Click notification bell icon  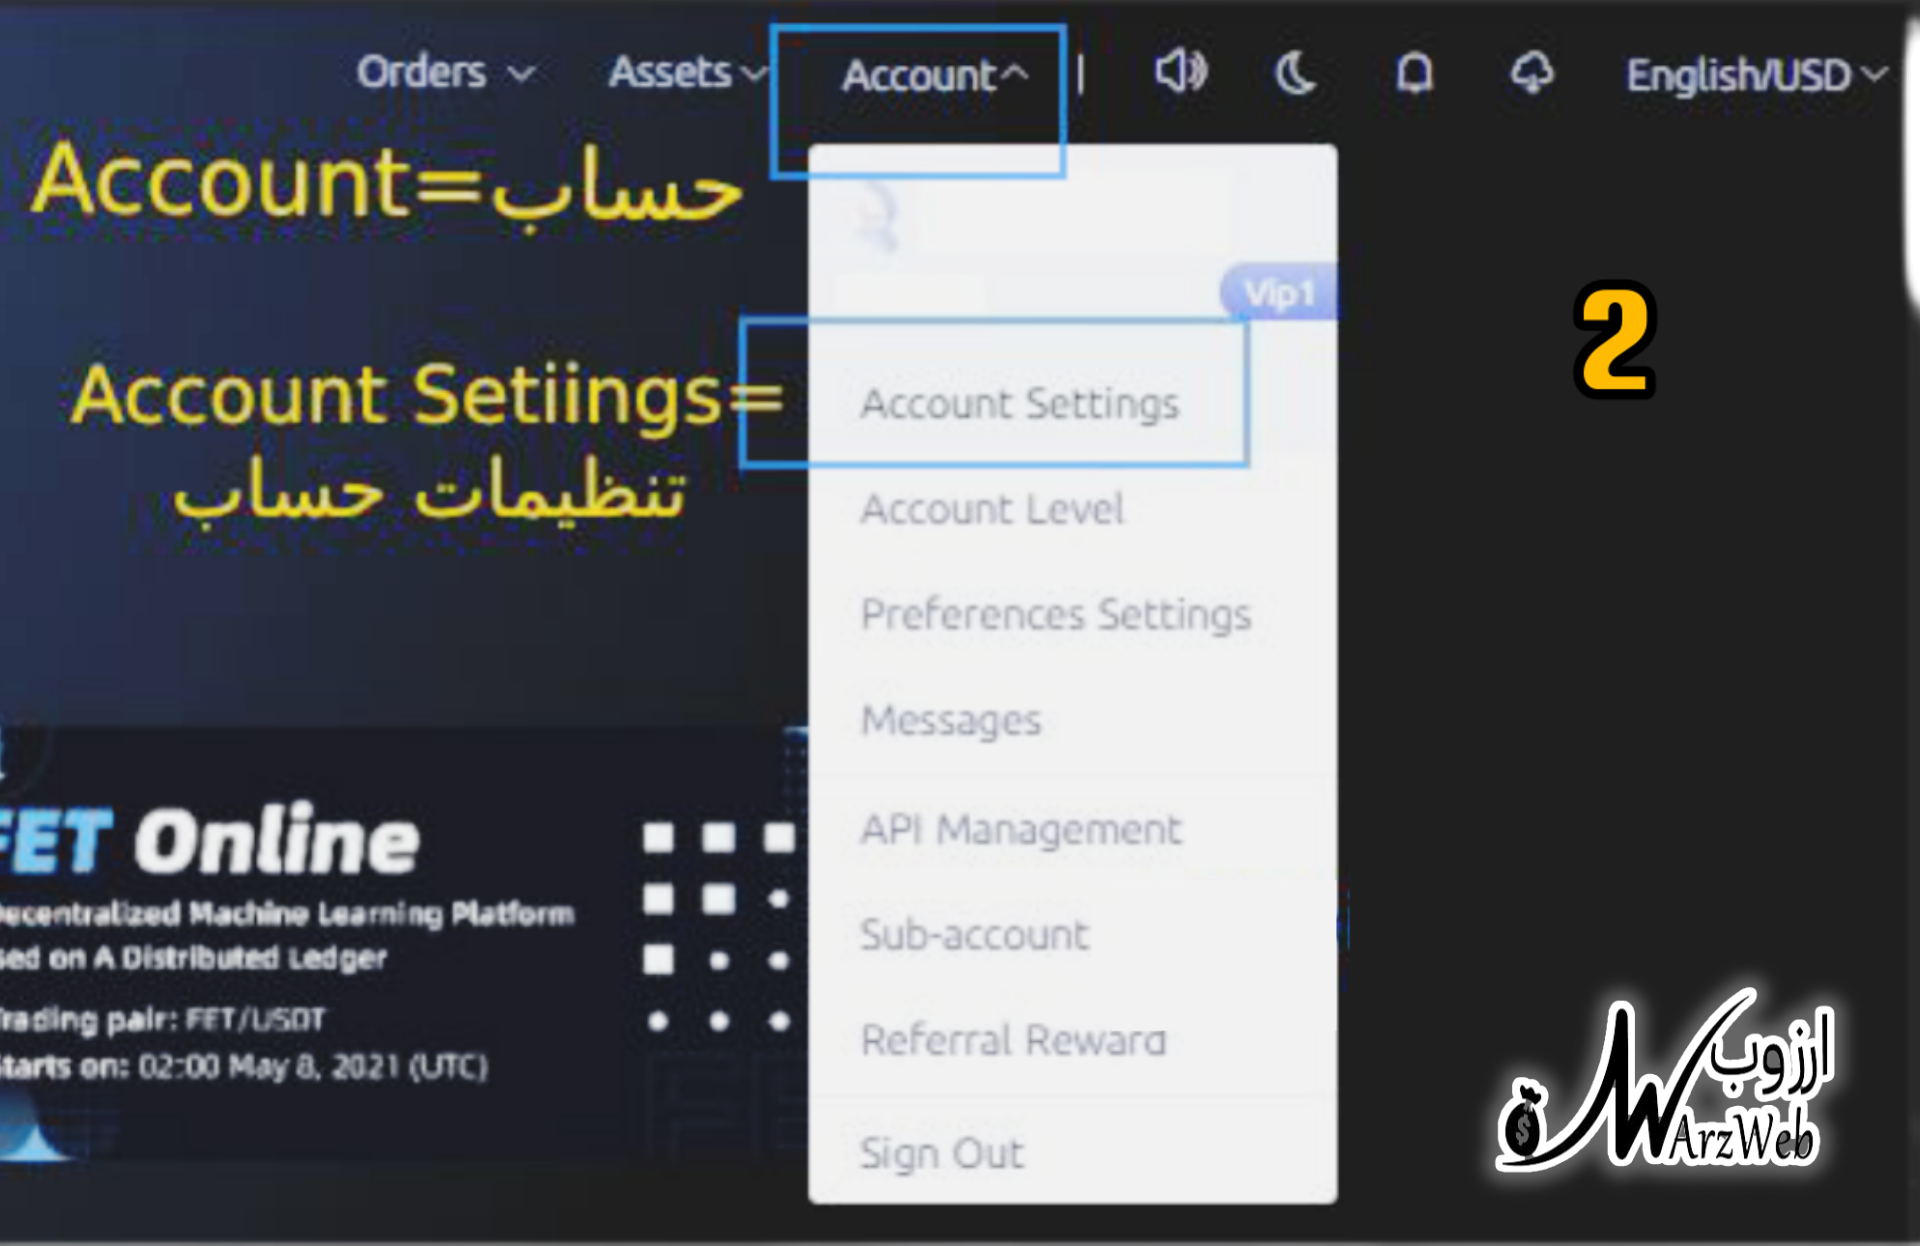pos(1411,73)
